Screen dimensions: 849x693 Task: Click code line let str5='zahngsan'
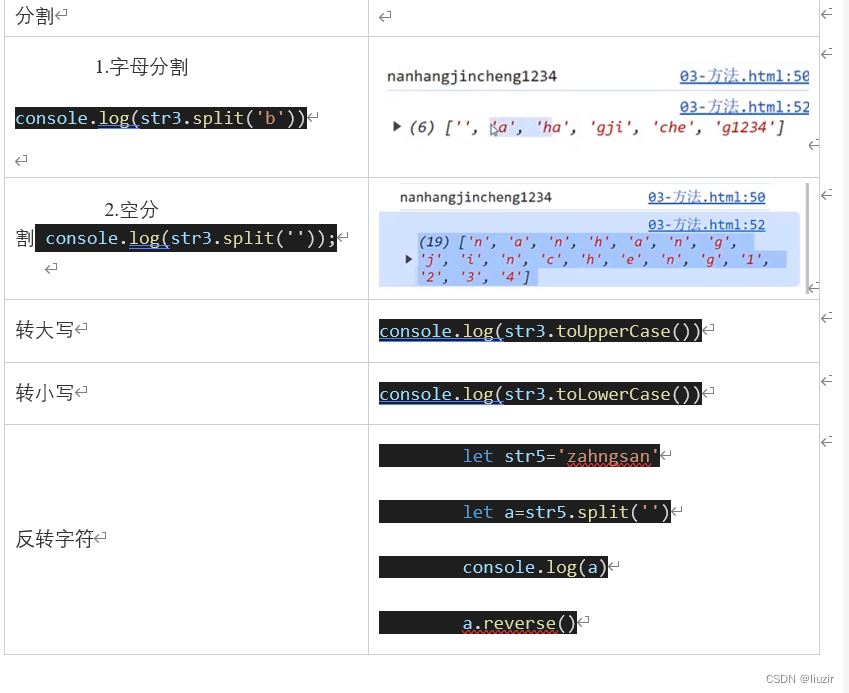[519, 456]
